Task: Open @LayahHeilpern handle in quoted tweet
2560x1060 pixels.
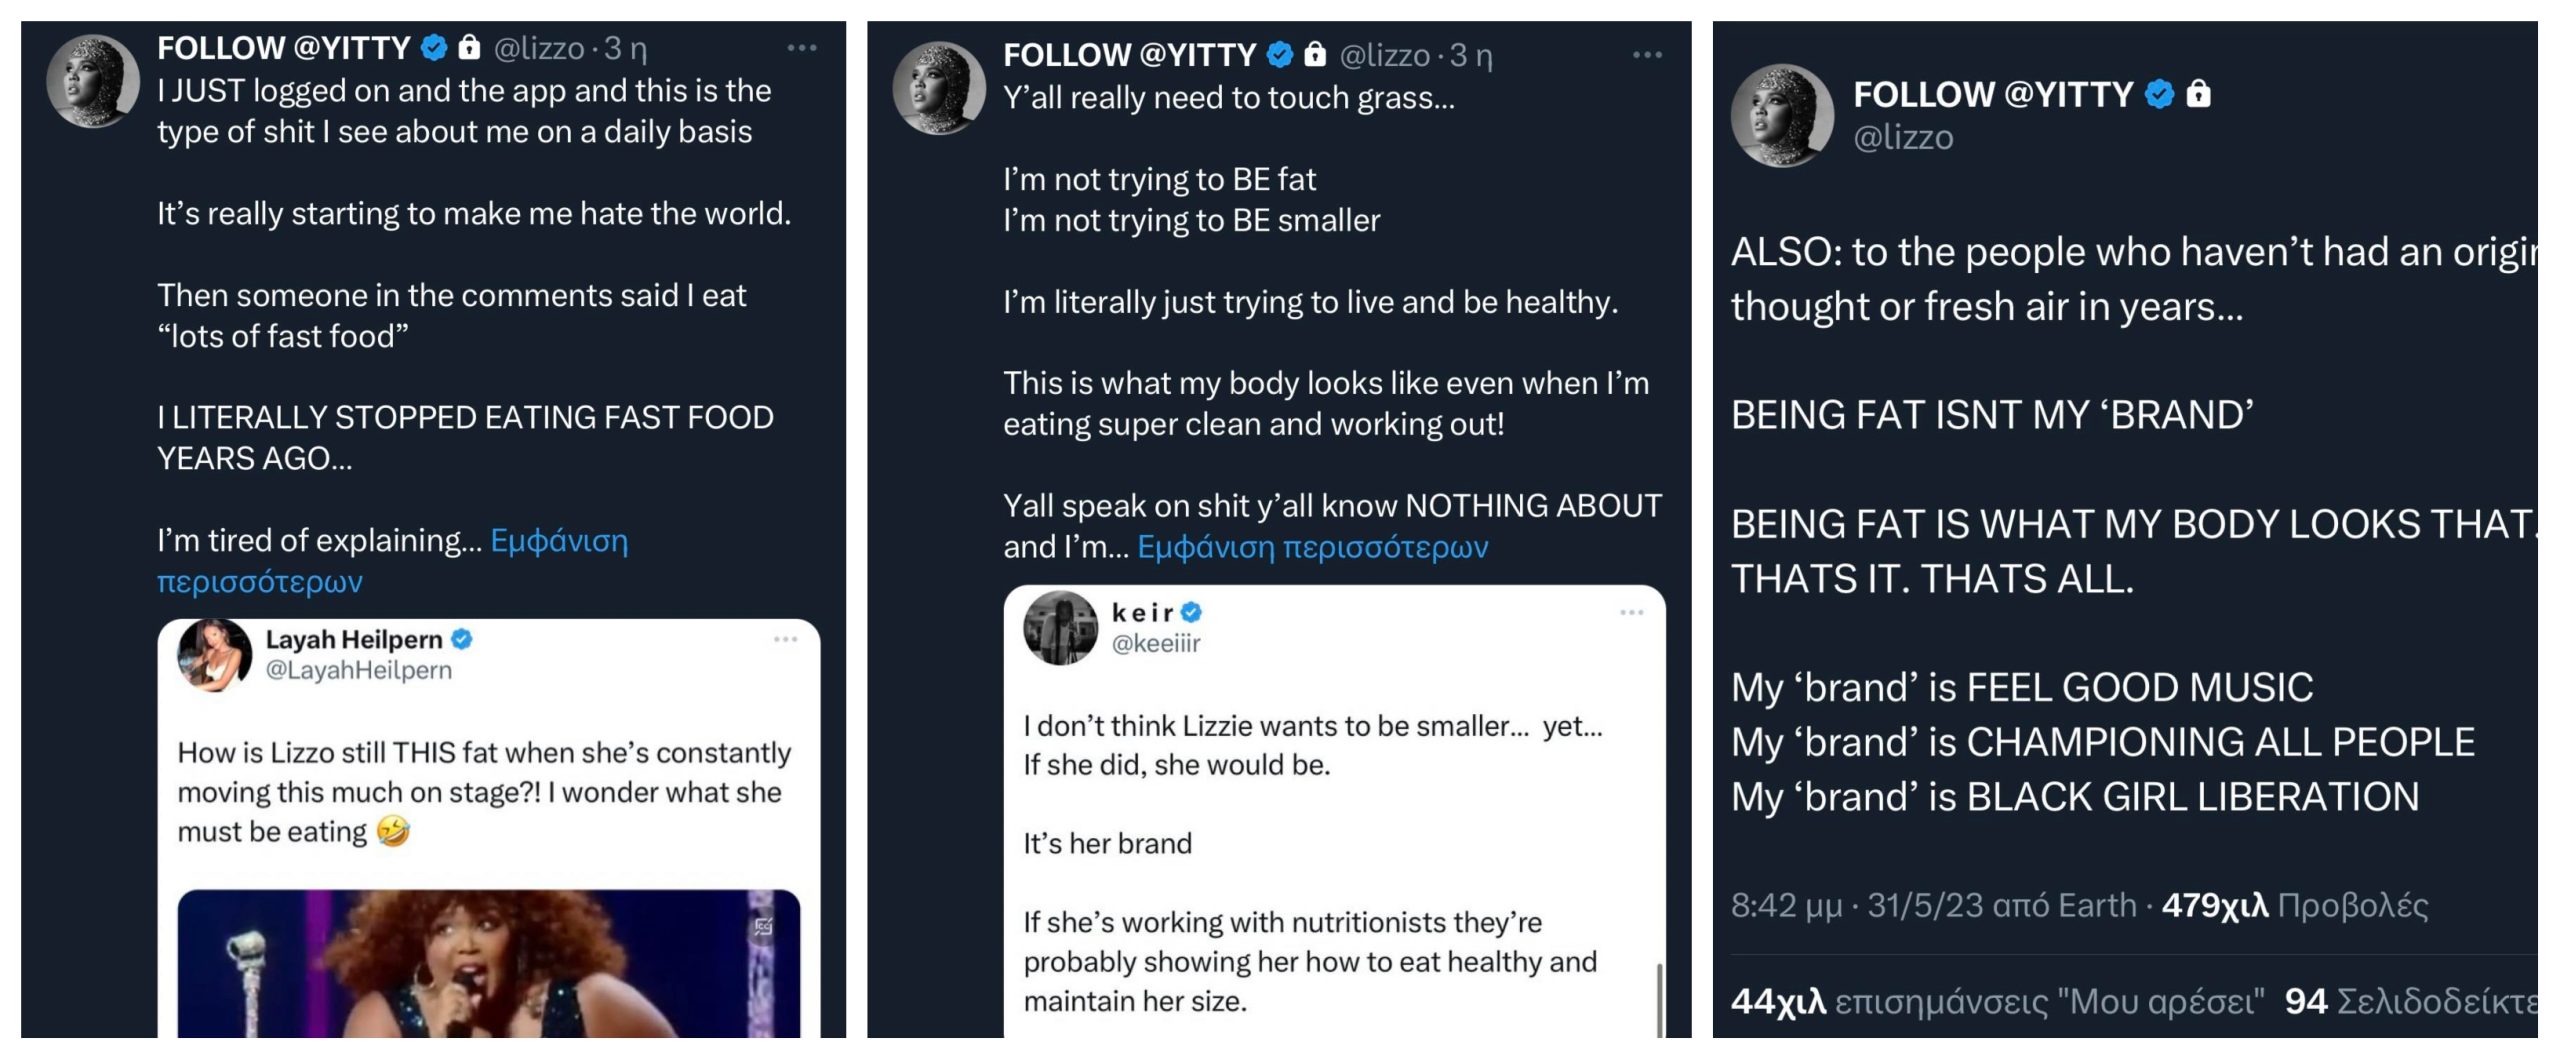Action: 358,670
